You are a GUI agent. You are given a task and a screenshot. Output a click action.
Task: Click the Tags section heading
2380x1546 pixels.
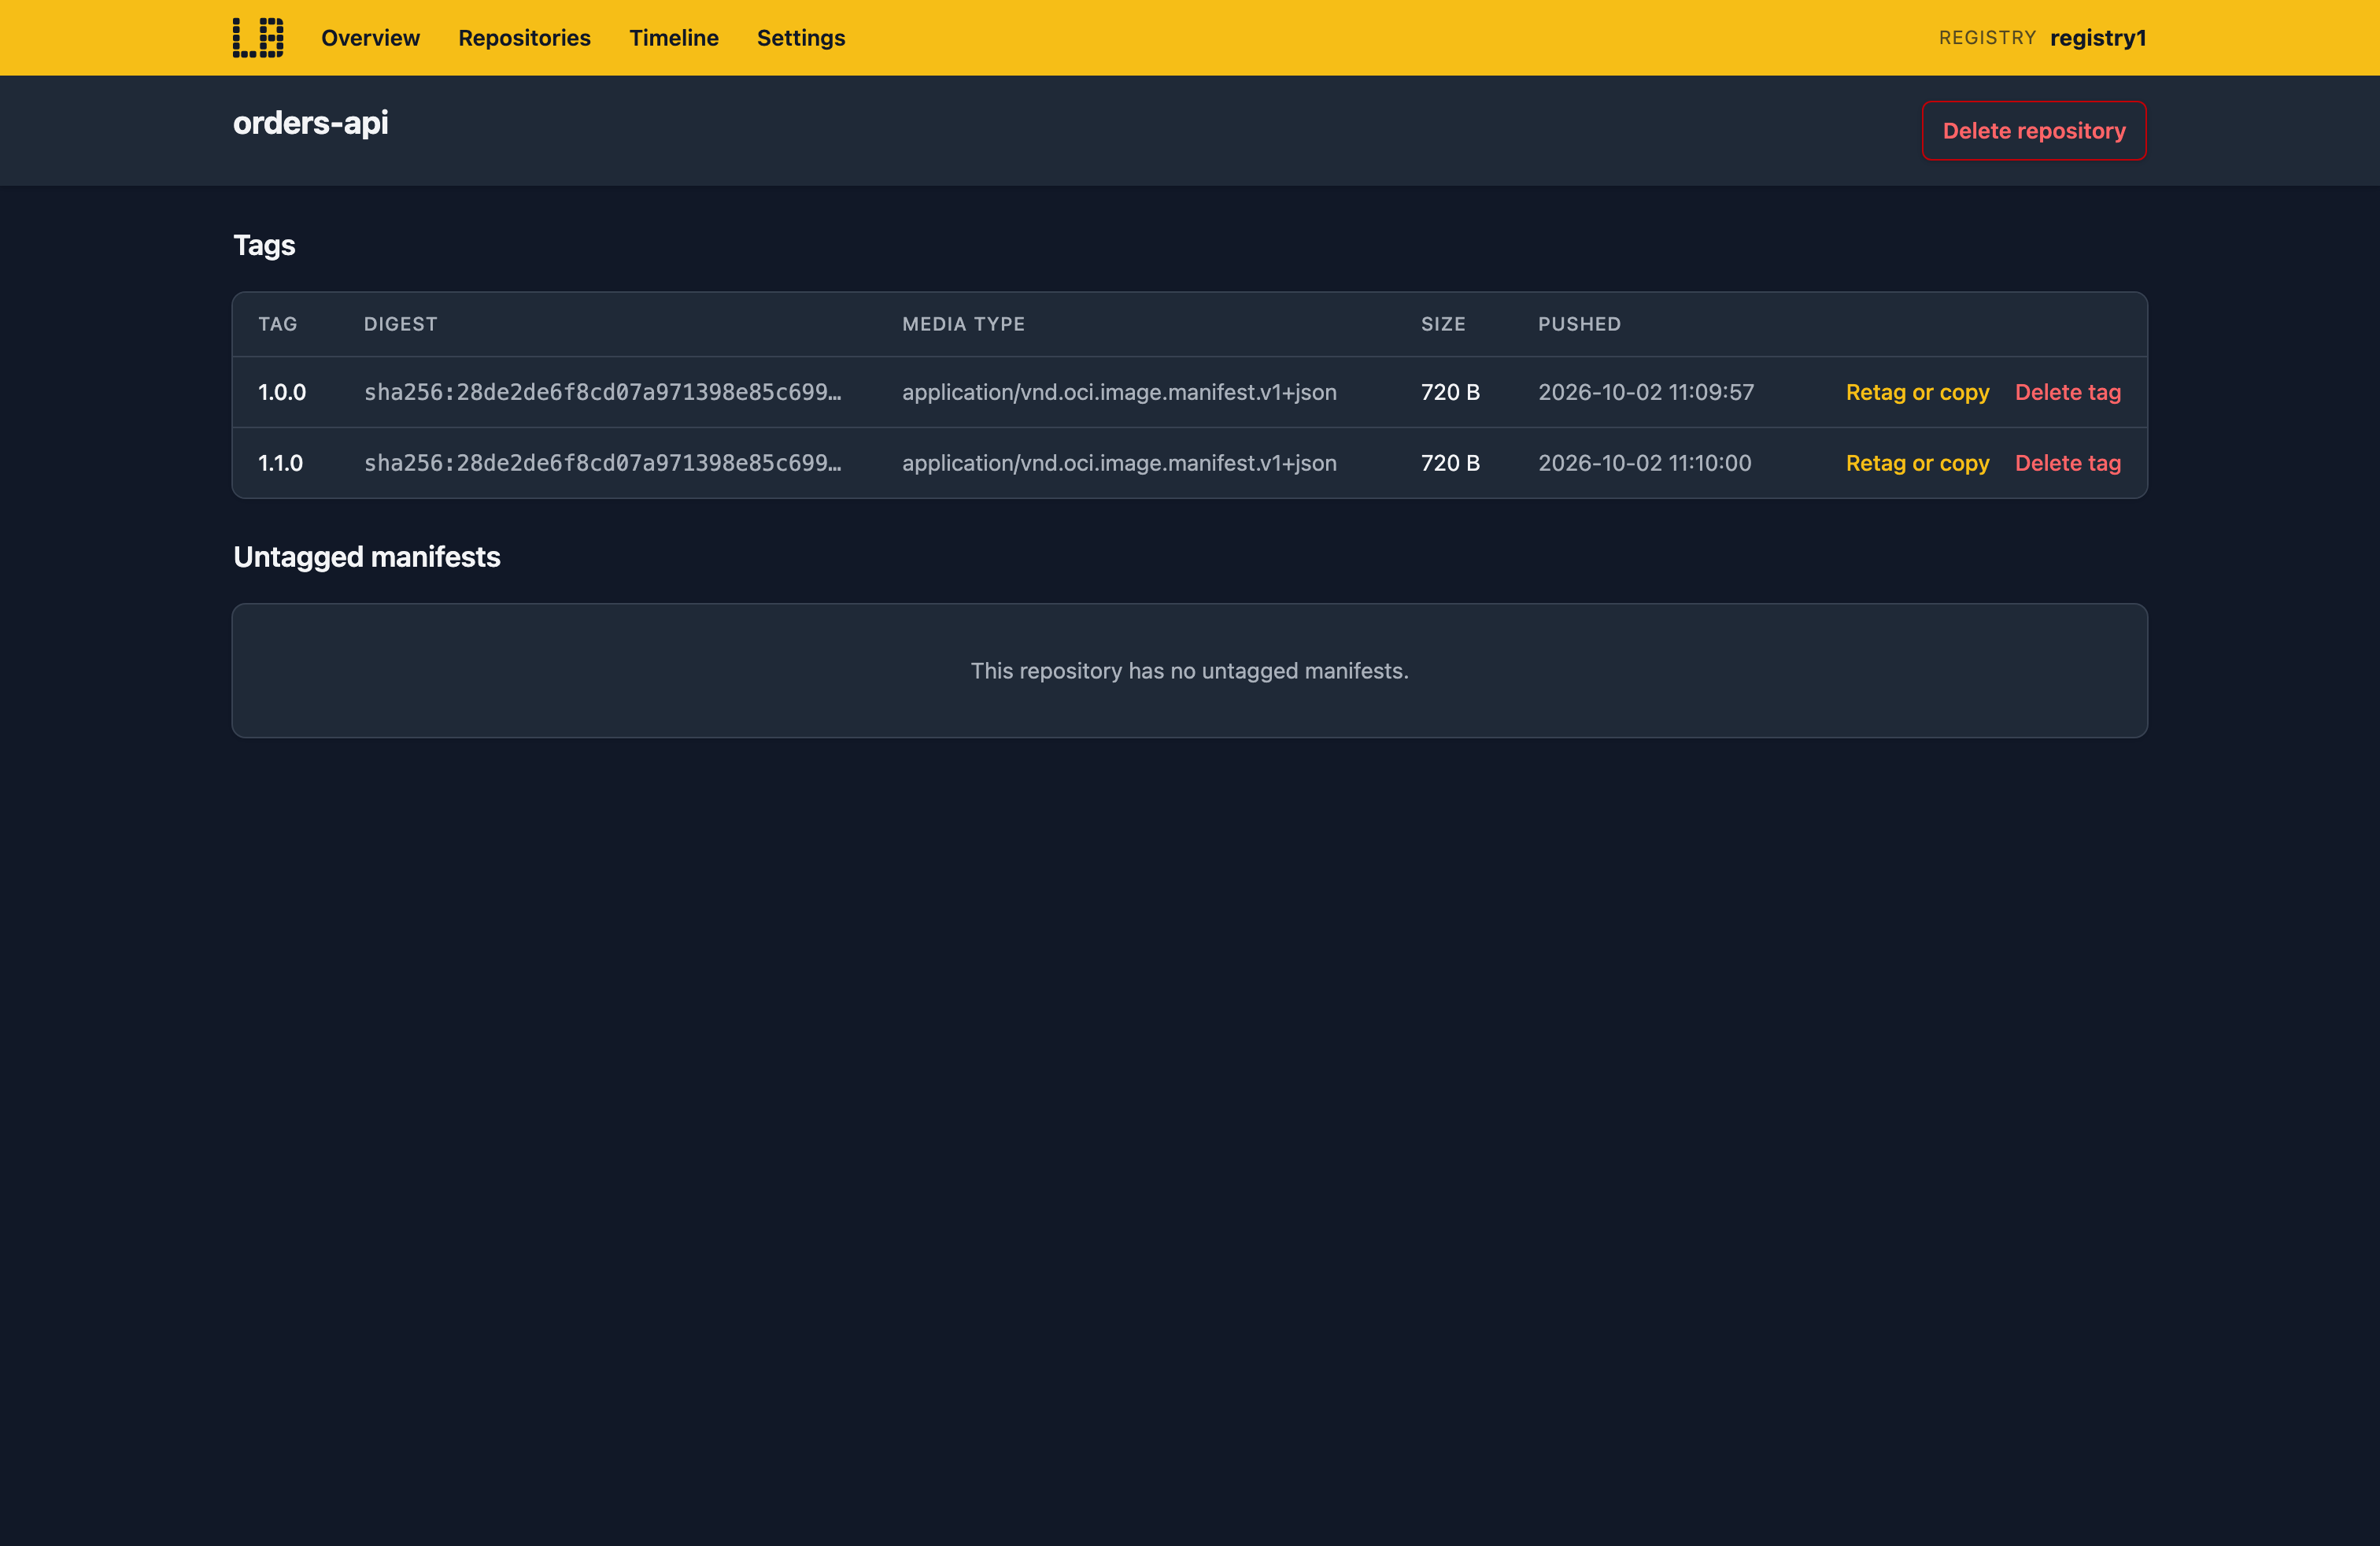pos(264,245)
